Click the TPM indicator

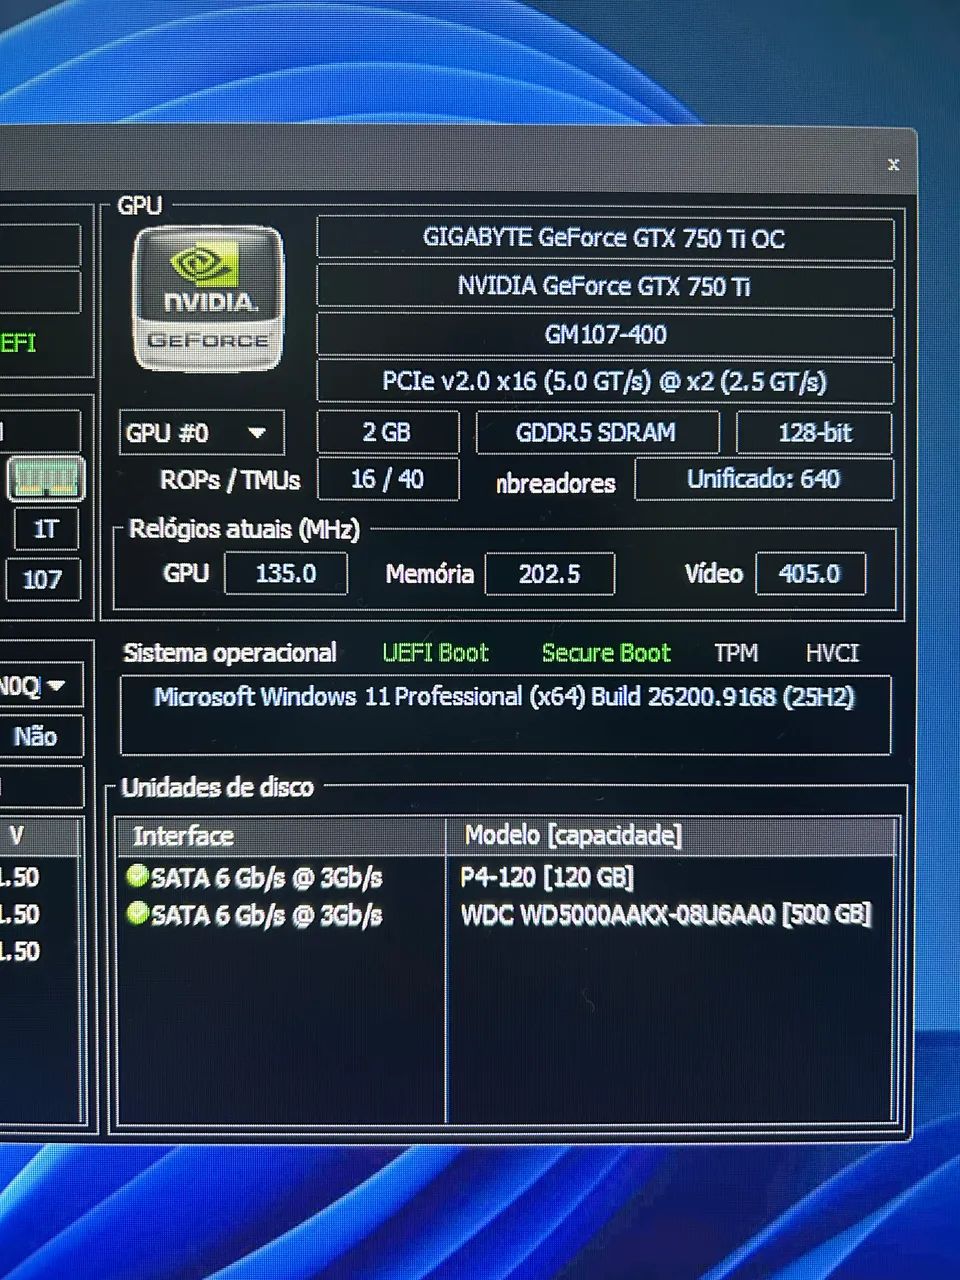tap(736, 653)
